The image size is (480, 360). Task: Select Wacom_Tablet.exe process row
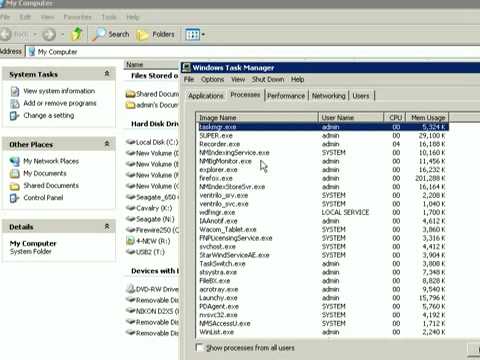(x=322, y=230)
